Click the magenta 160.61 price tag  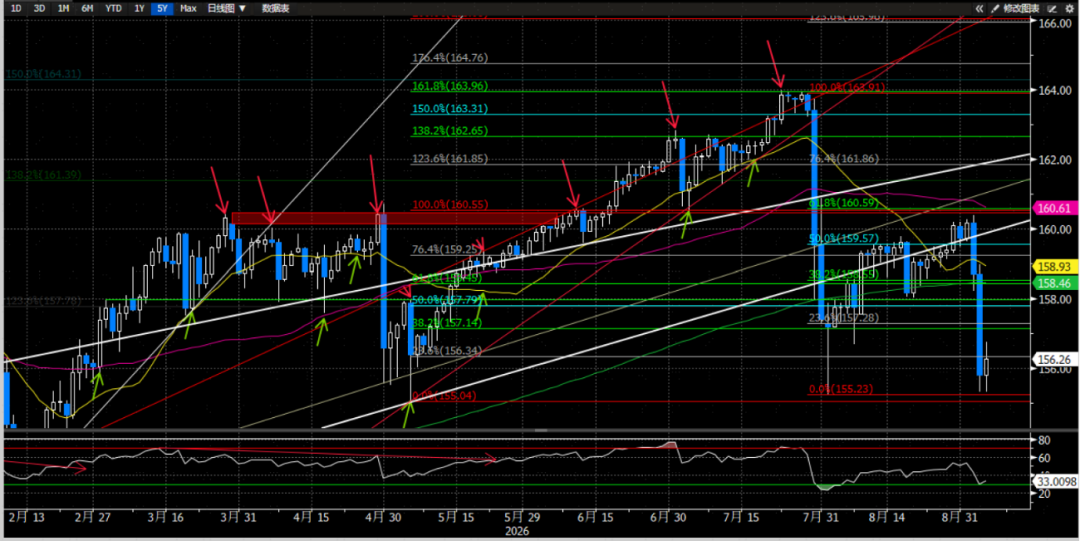pos(1053,207)
